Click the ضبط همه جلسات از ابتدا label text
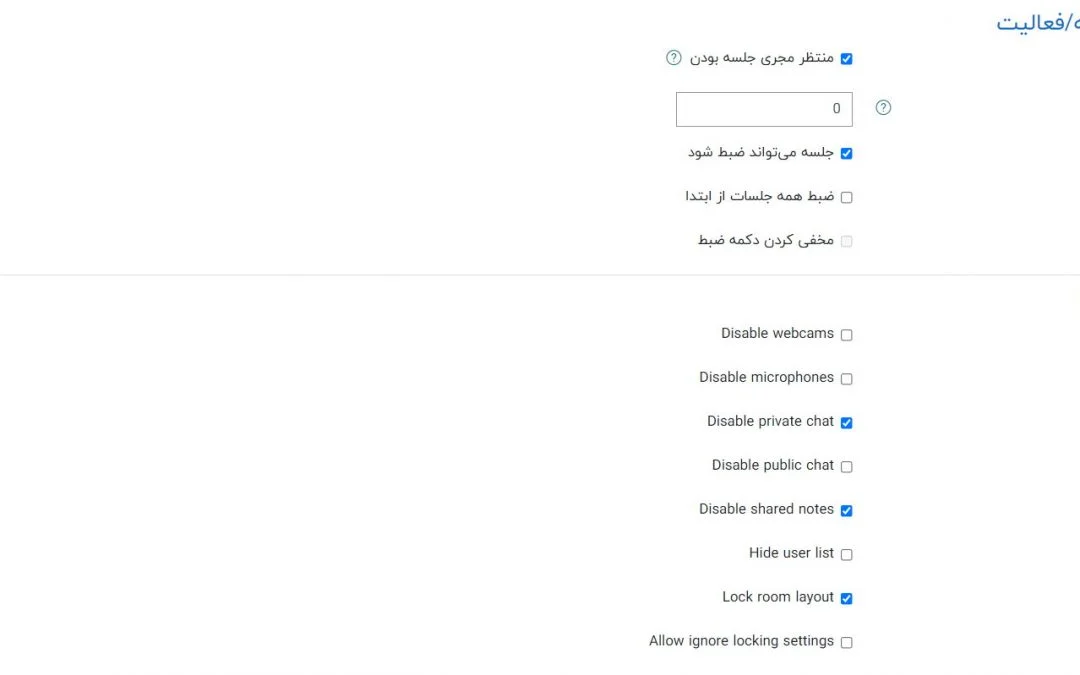Screen dimensions: 1080x675 (759, 196)
